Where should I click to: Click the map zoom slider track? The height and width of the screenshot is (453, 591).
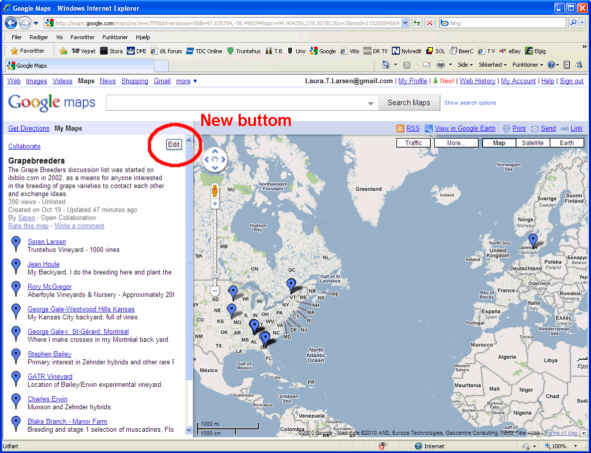[x=215, y=247]
